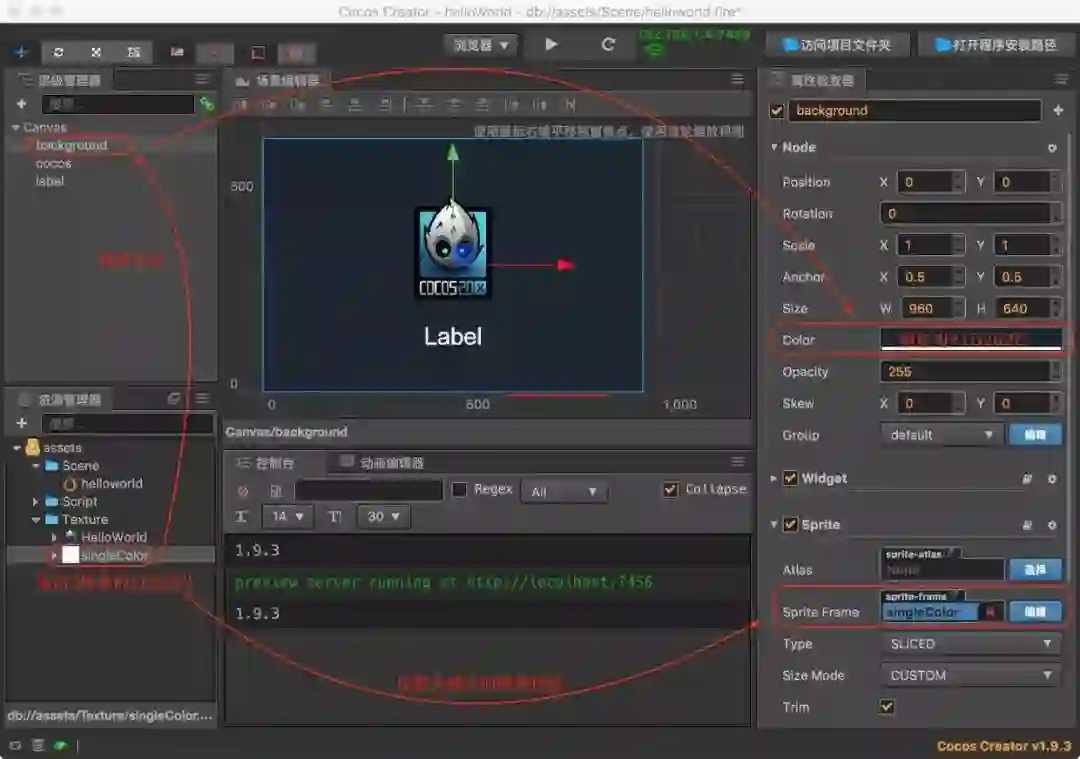Open the property inspector tab
The width and height of the screenshot is (1080, 759).
click(x=815, y=81)
